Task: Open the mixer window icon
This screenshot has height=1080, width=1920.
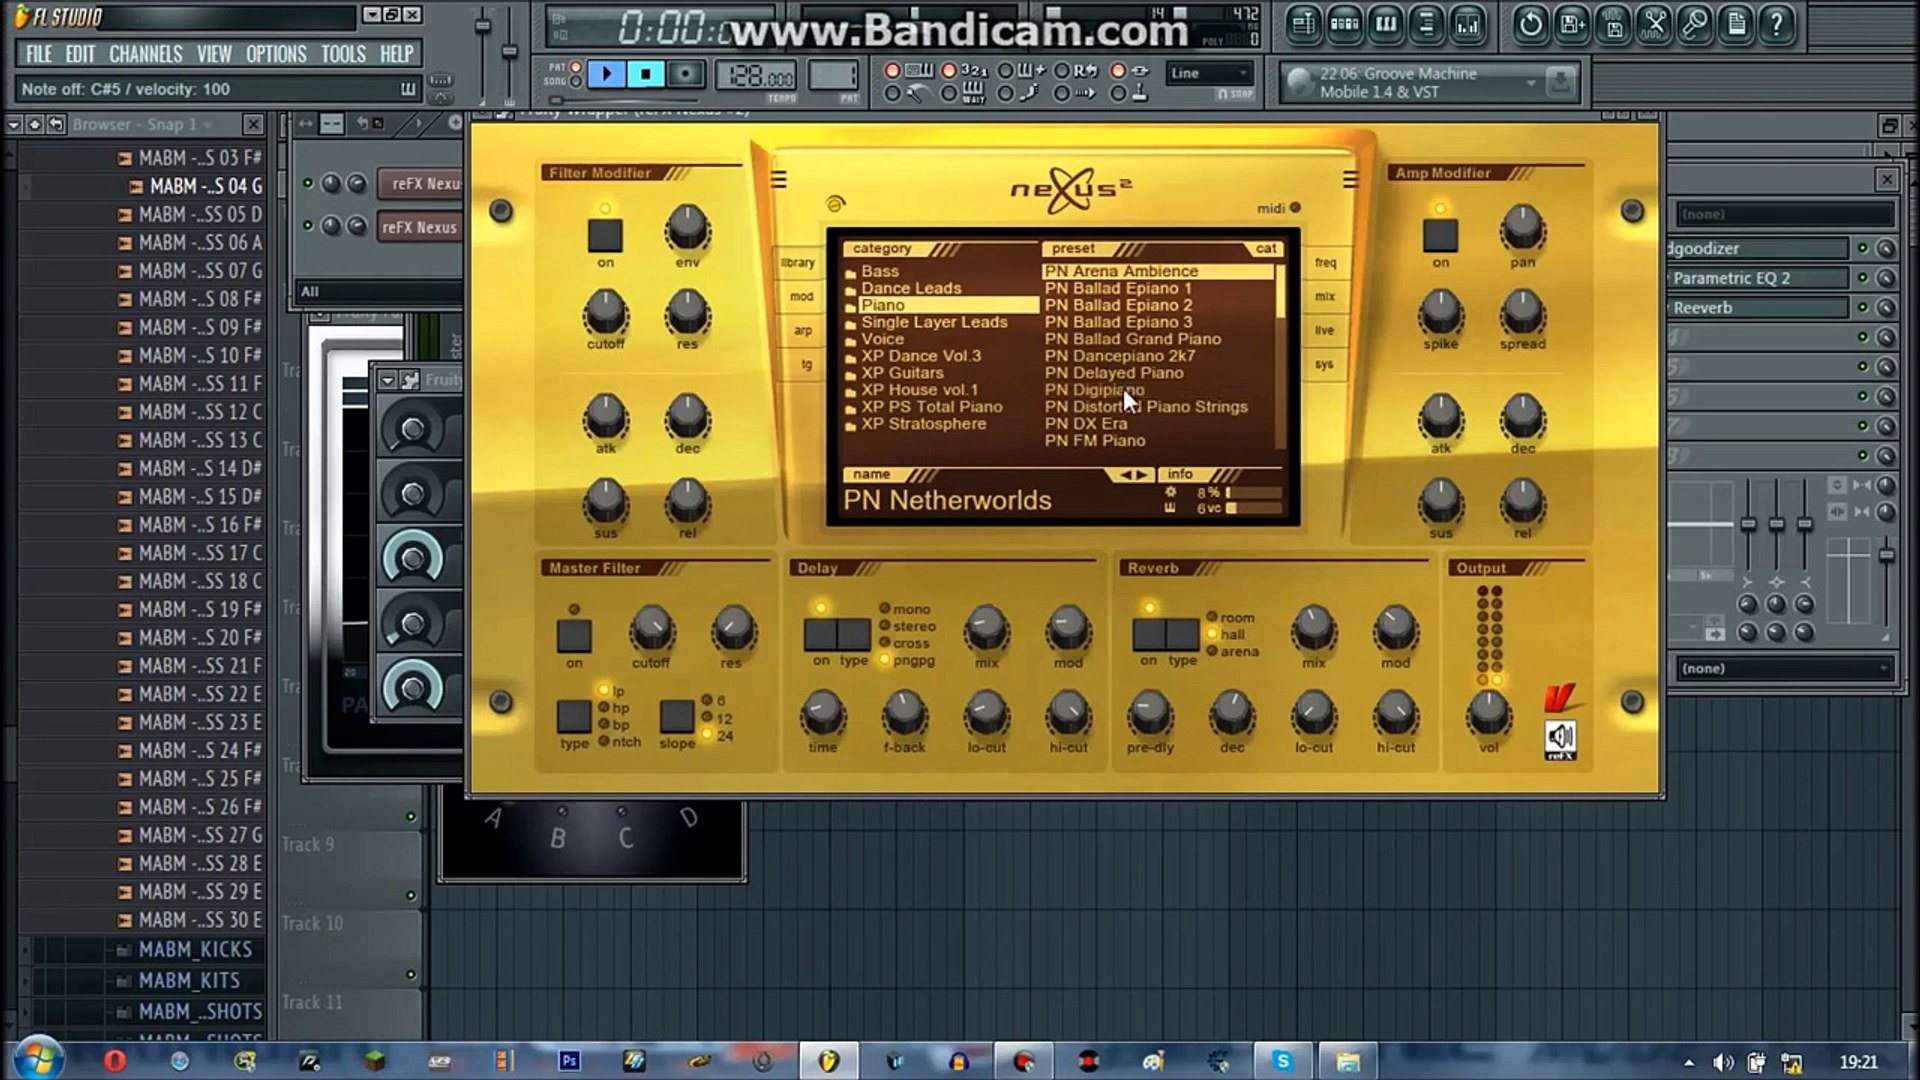Action: (1467, 25)
